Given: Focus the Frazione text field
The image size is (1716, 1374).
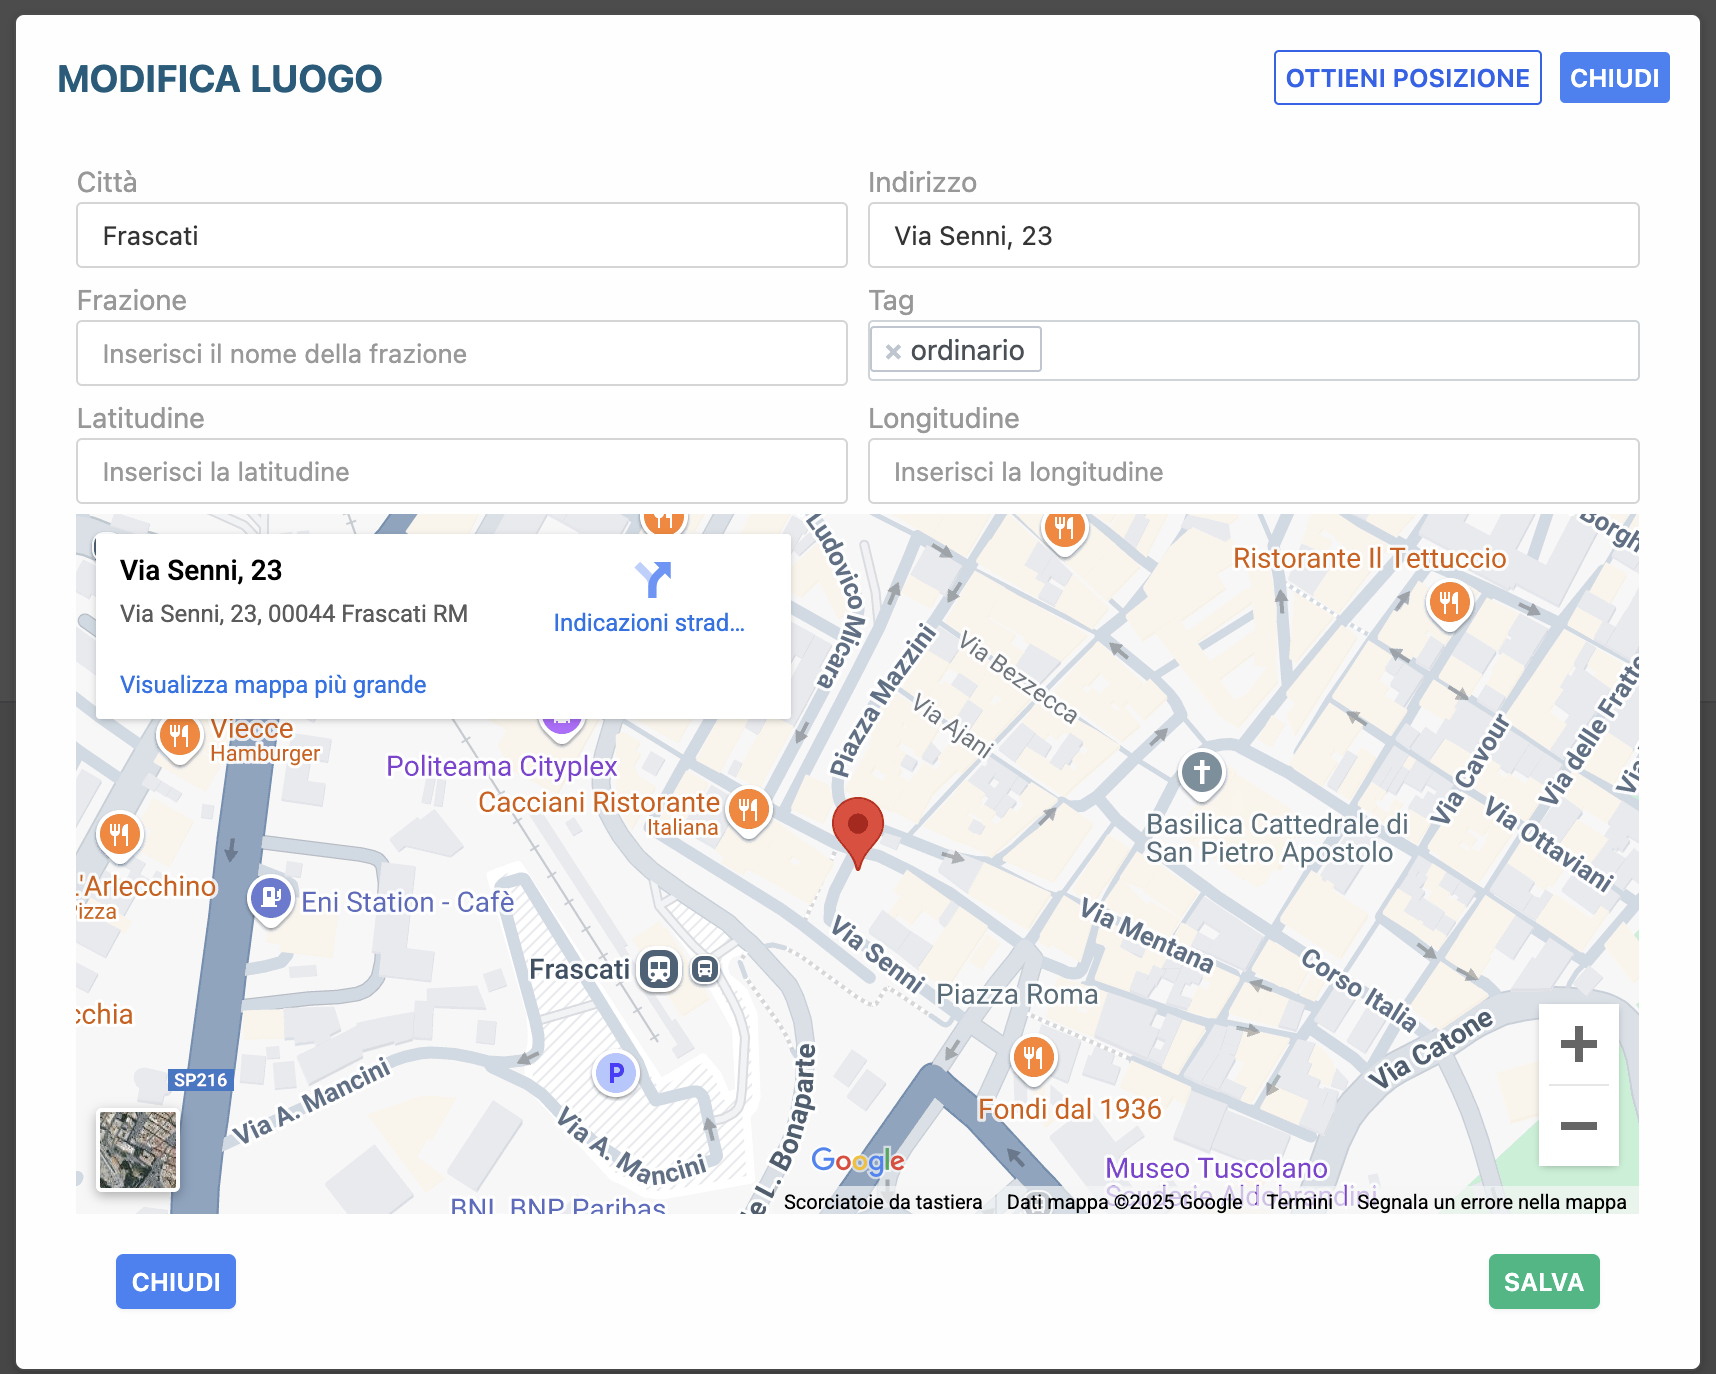Looking at the screenshot, I should click(x=461, y=354).
